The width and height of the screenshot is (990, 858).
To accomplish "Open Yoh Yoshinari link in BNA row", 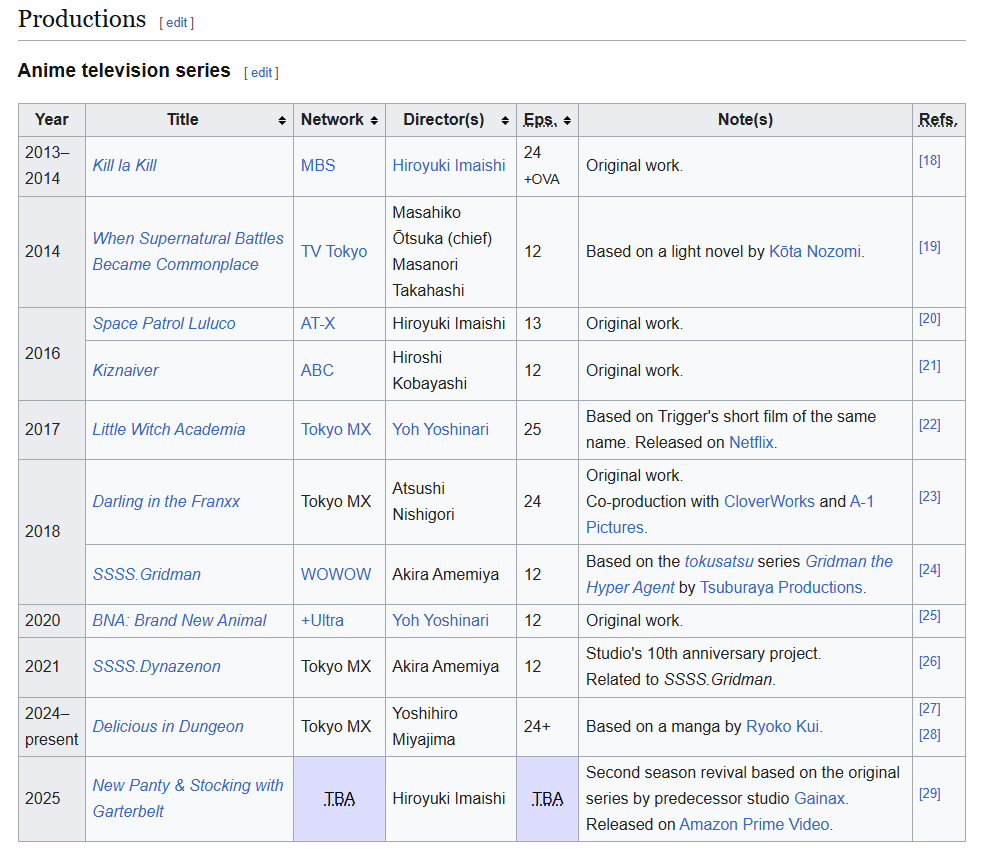I will 440,620.
